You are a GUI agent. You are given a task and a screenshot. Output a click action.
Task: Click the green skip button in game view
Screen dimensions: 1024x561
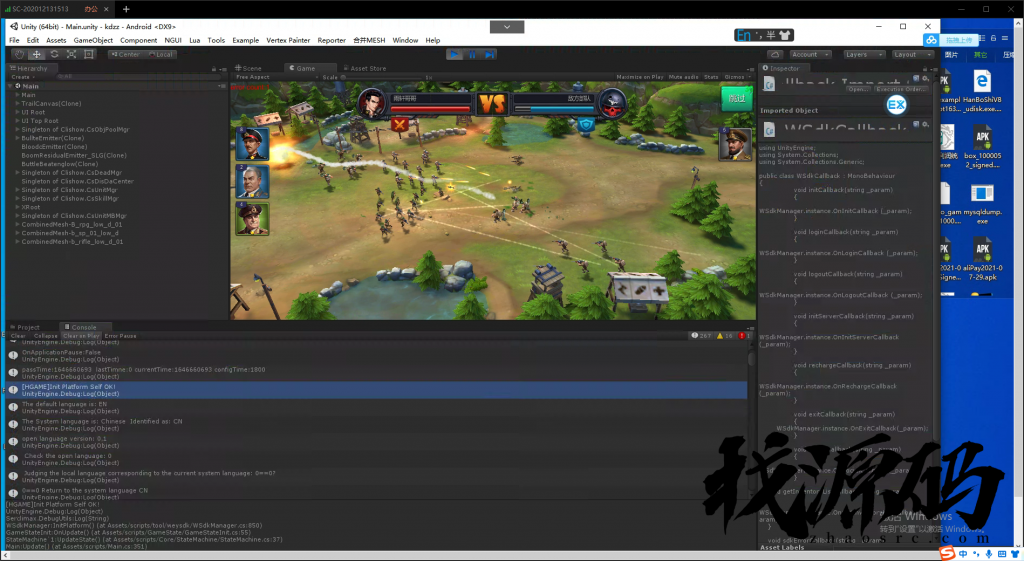click(737, 99)
